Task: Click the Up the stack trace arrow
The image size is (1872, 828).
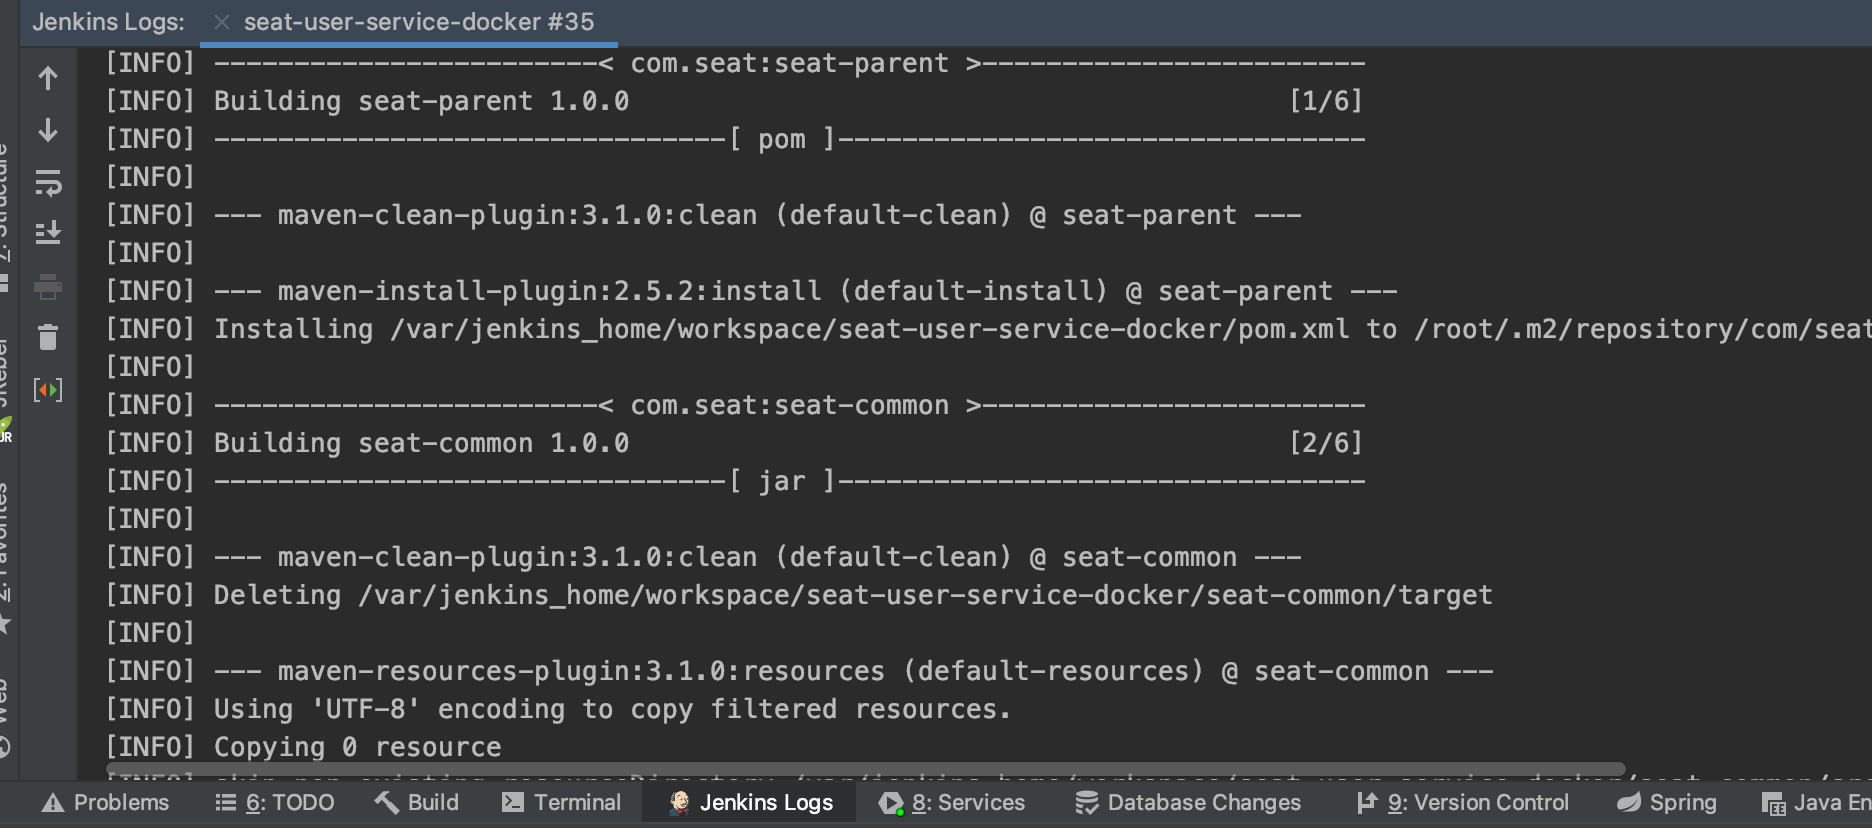Action: click(48, 78)
